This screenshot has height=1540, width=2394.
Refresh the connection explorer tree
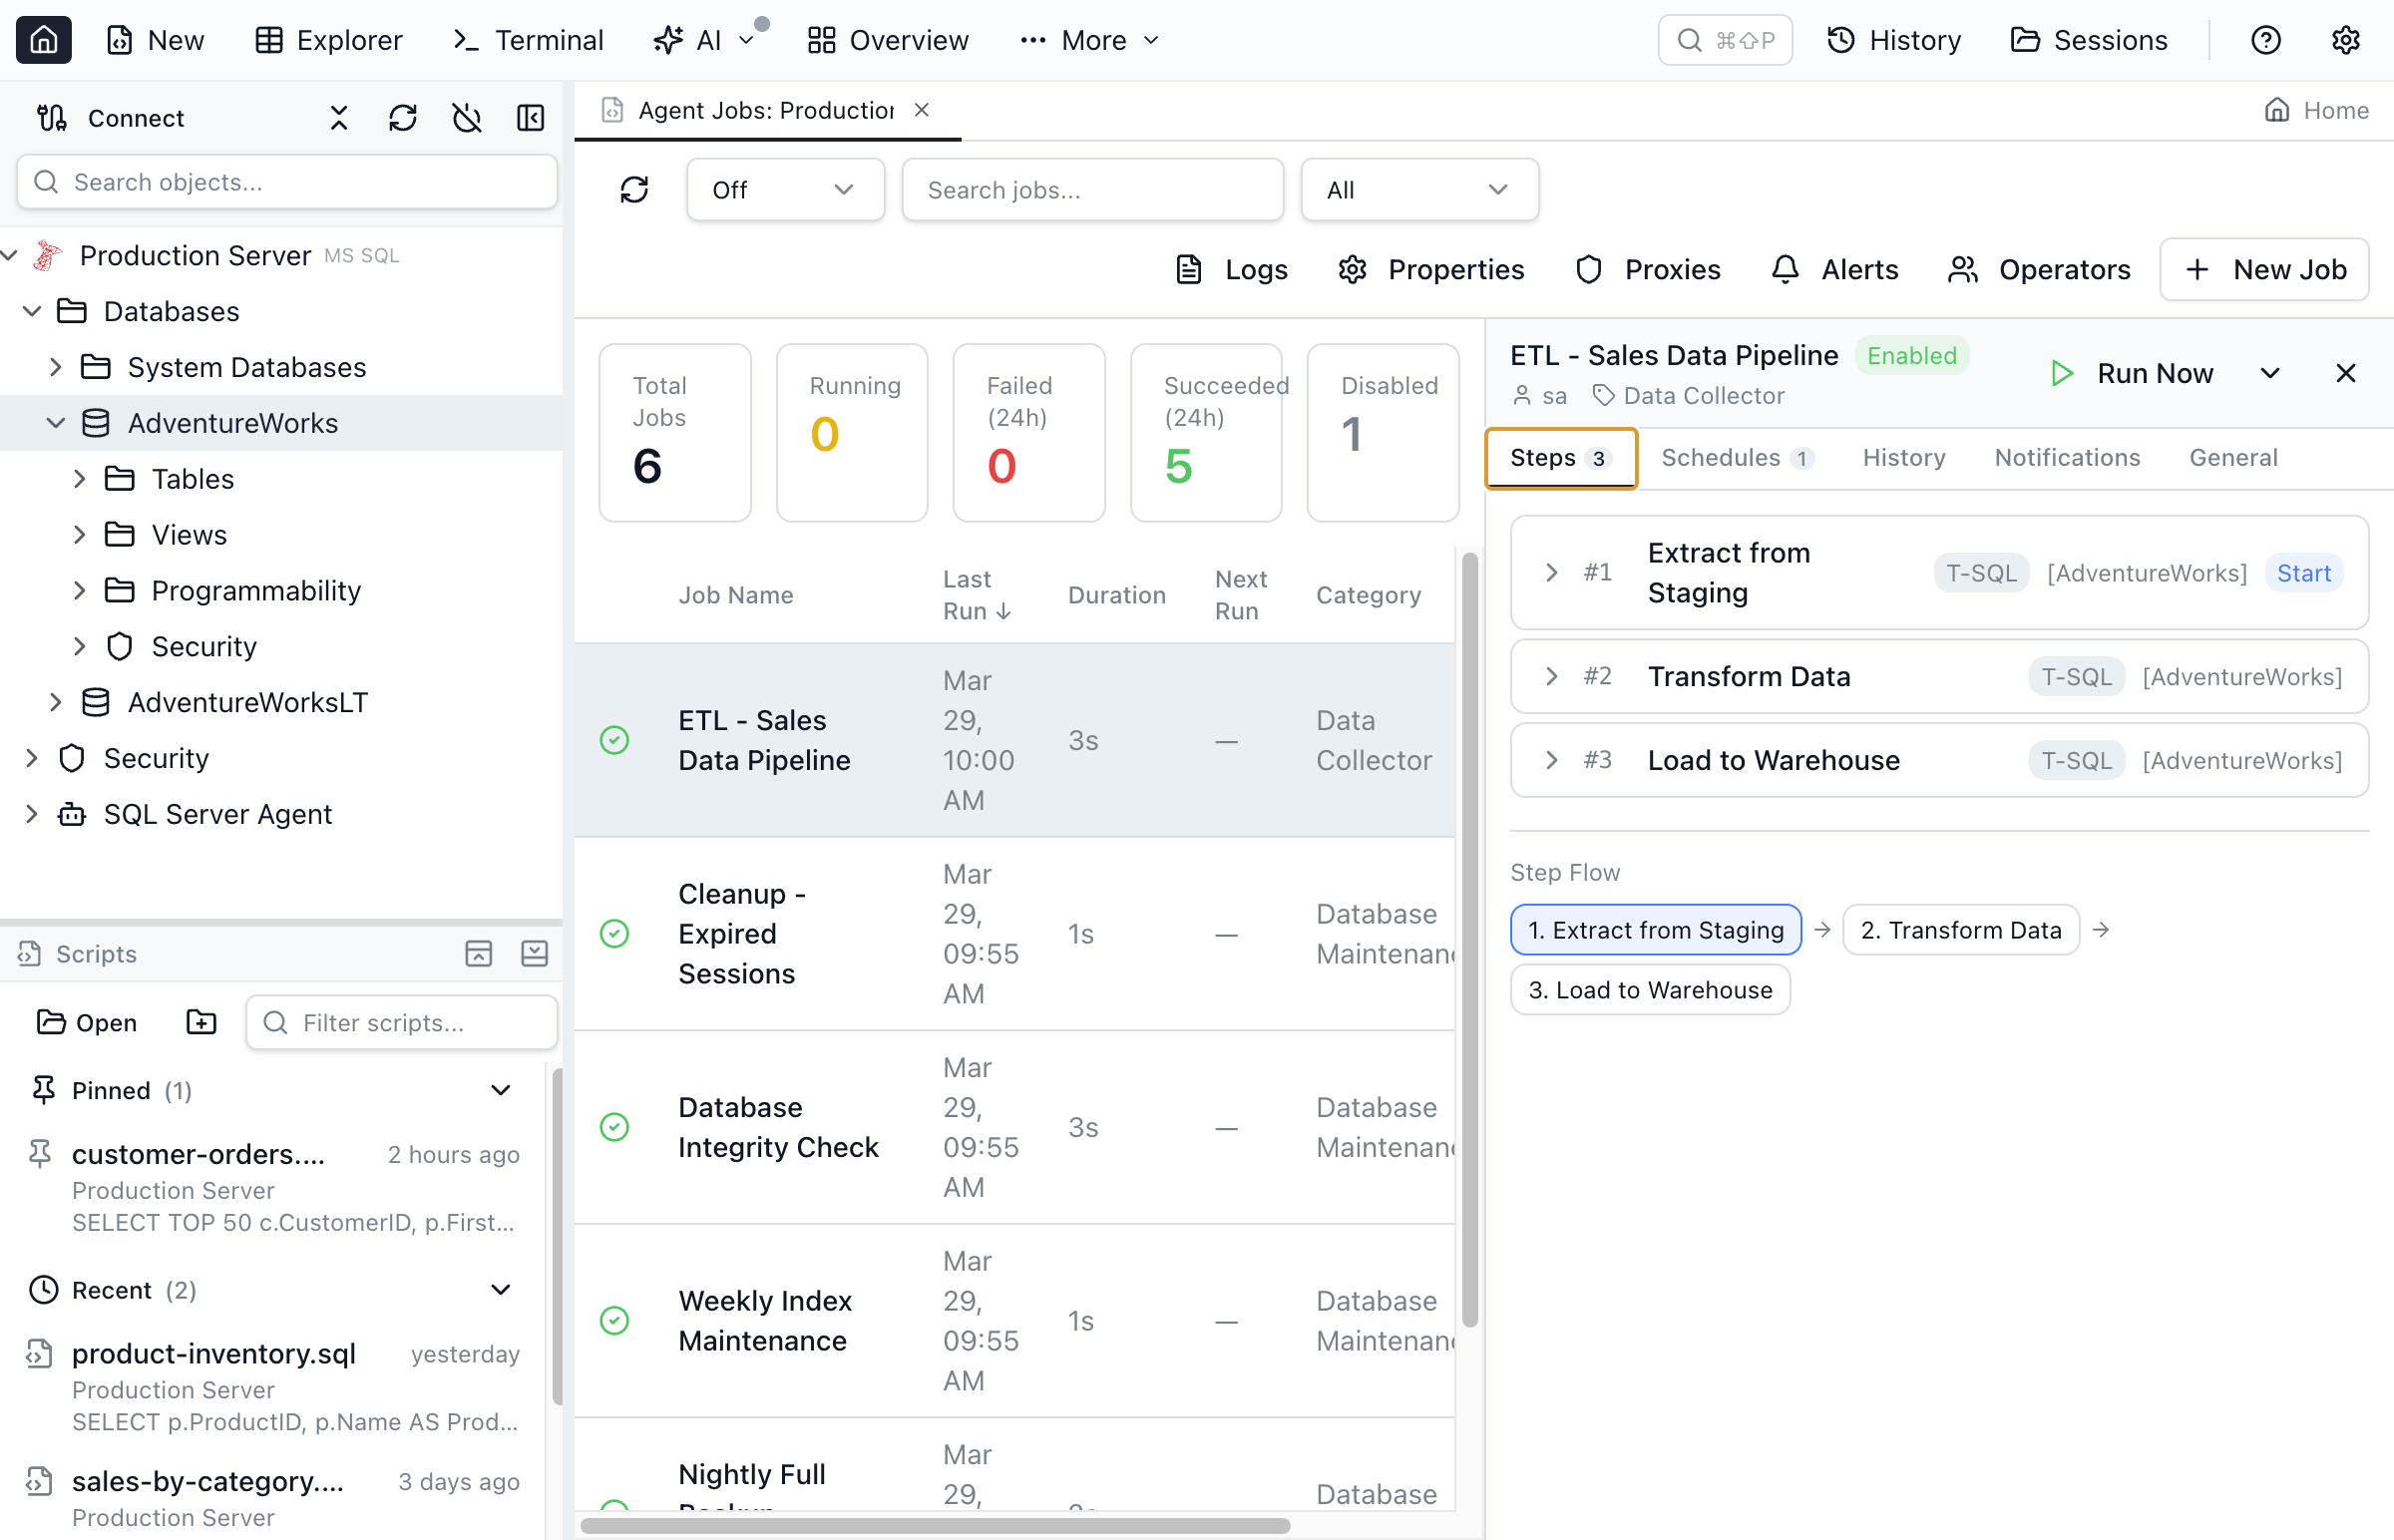[403, 117]
